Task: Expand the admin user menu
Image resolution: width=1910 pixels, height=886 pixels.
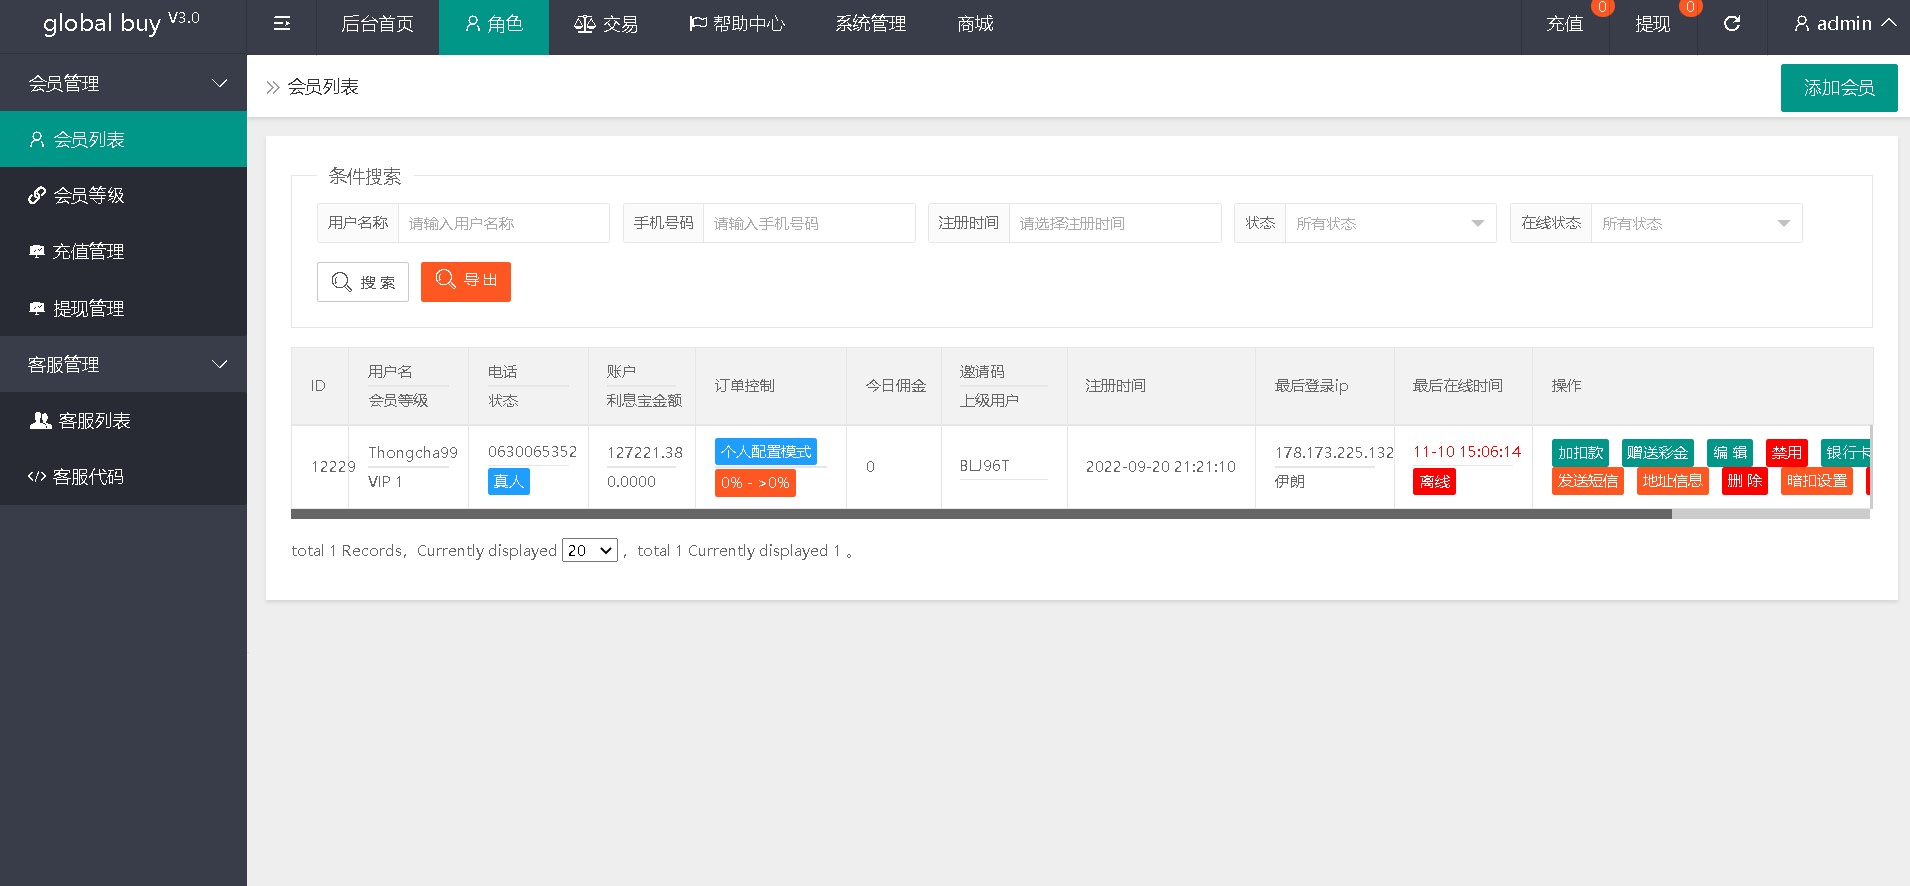Action: pyautogui.click(x=1844, y=24)
